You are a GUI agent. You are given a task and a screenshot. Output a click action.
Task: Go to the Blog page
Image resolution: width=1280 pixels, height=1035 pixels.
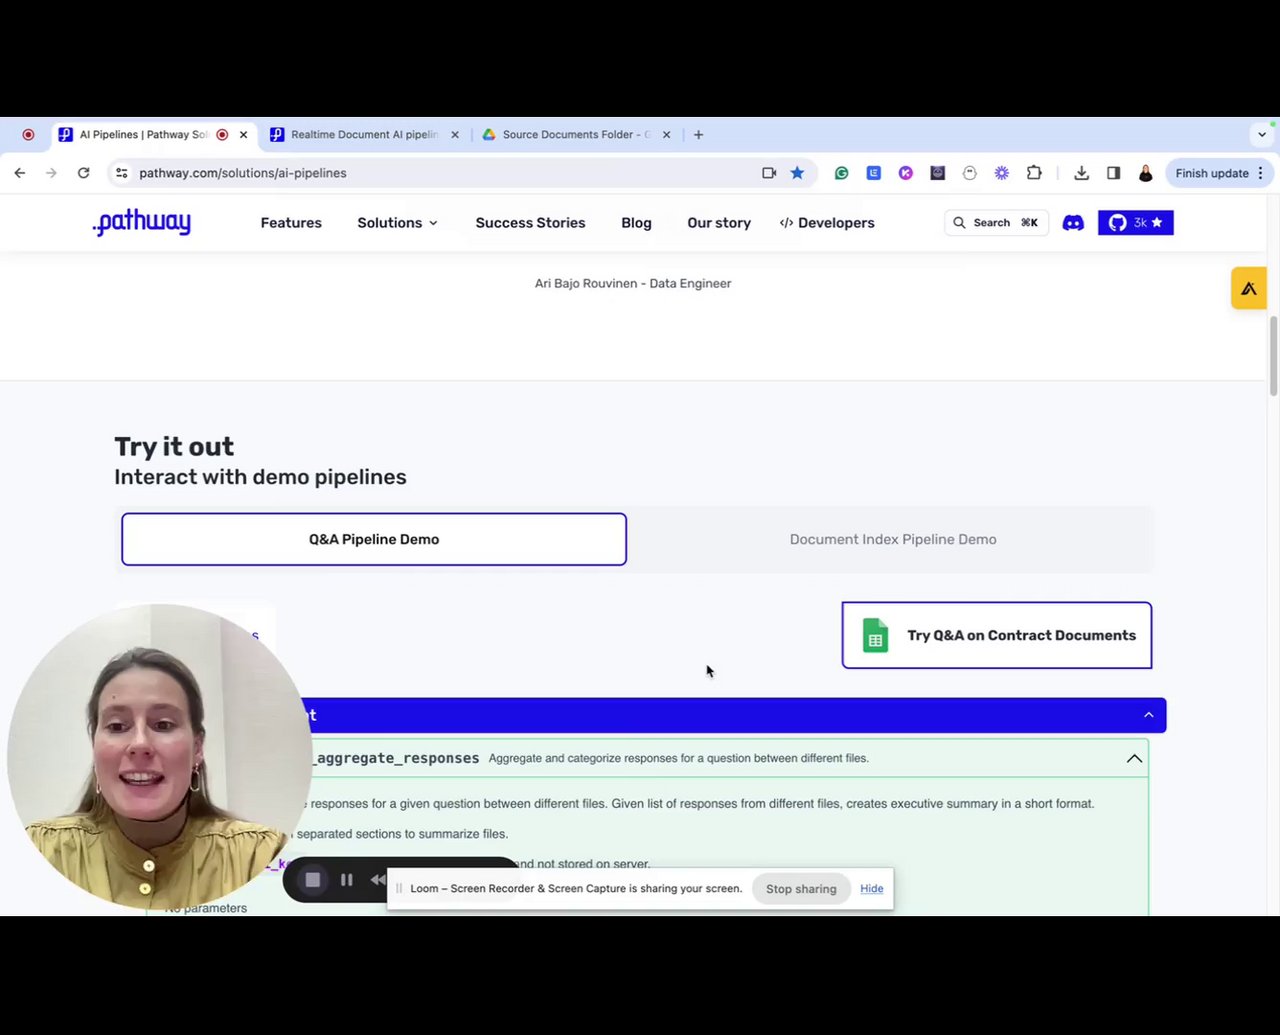point(636,223)
